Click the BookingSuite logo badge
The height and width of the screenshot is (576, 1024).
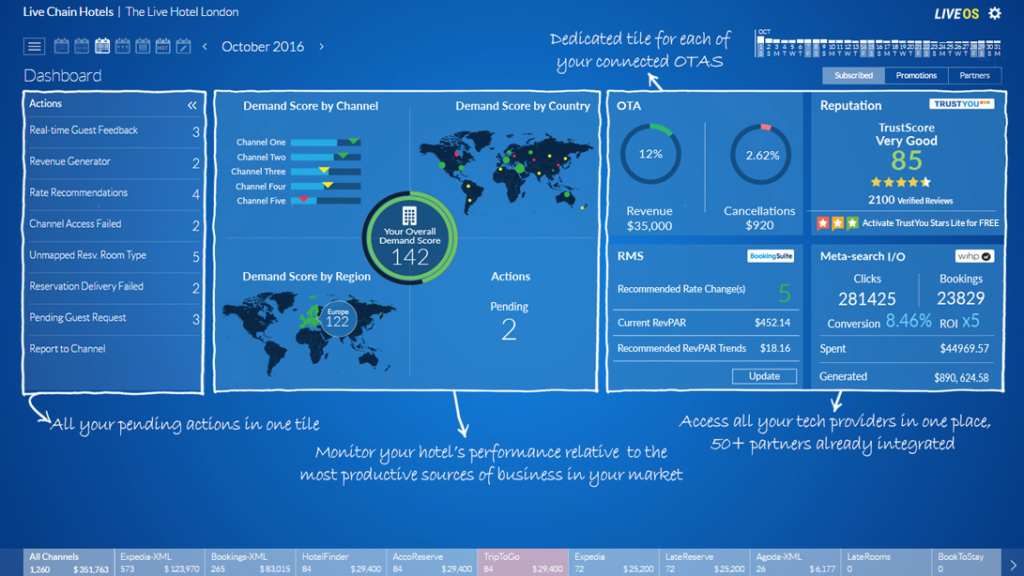(x=771, y=256)
